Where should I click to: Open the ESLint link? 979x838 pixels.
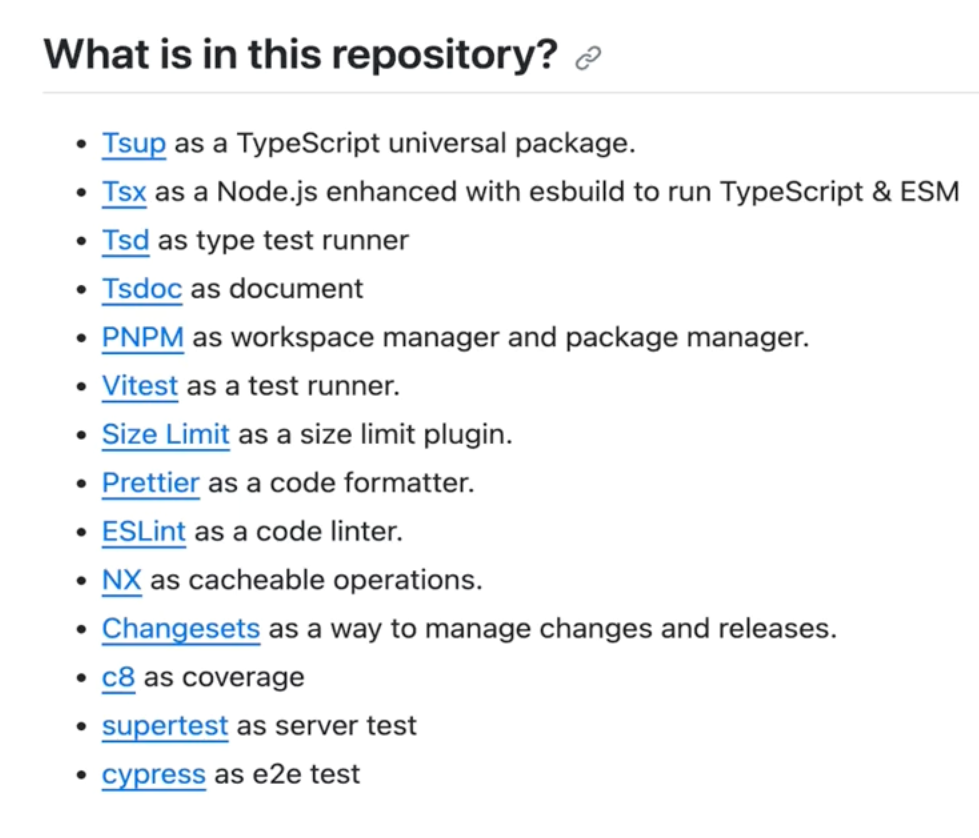144,531
